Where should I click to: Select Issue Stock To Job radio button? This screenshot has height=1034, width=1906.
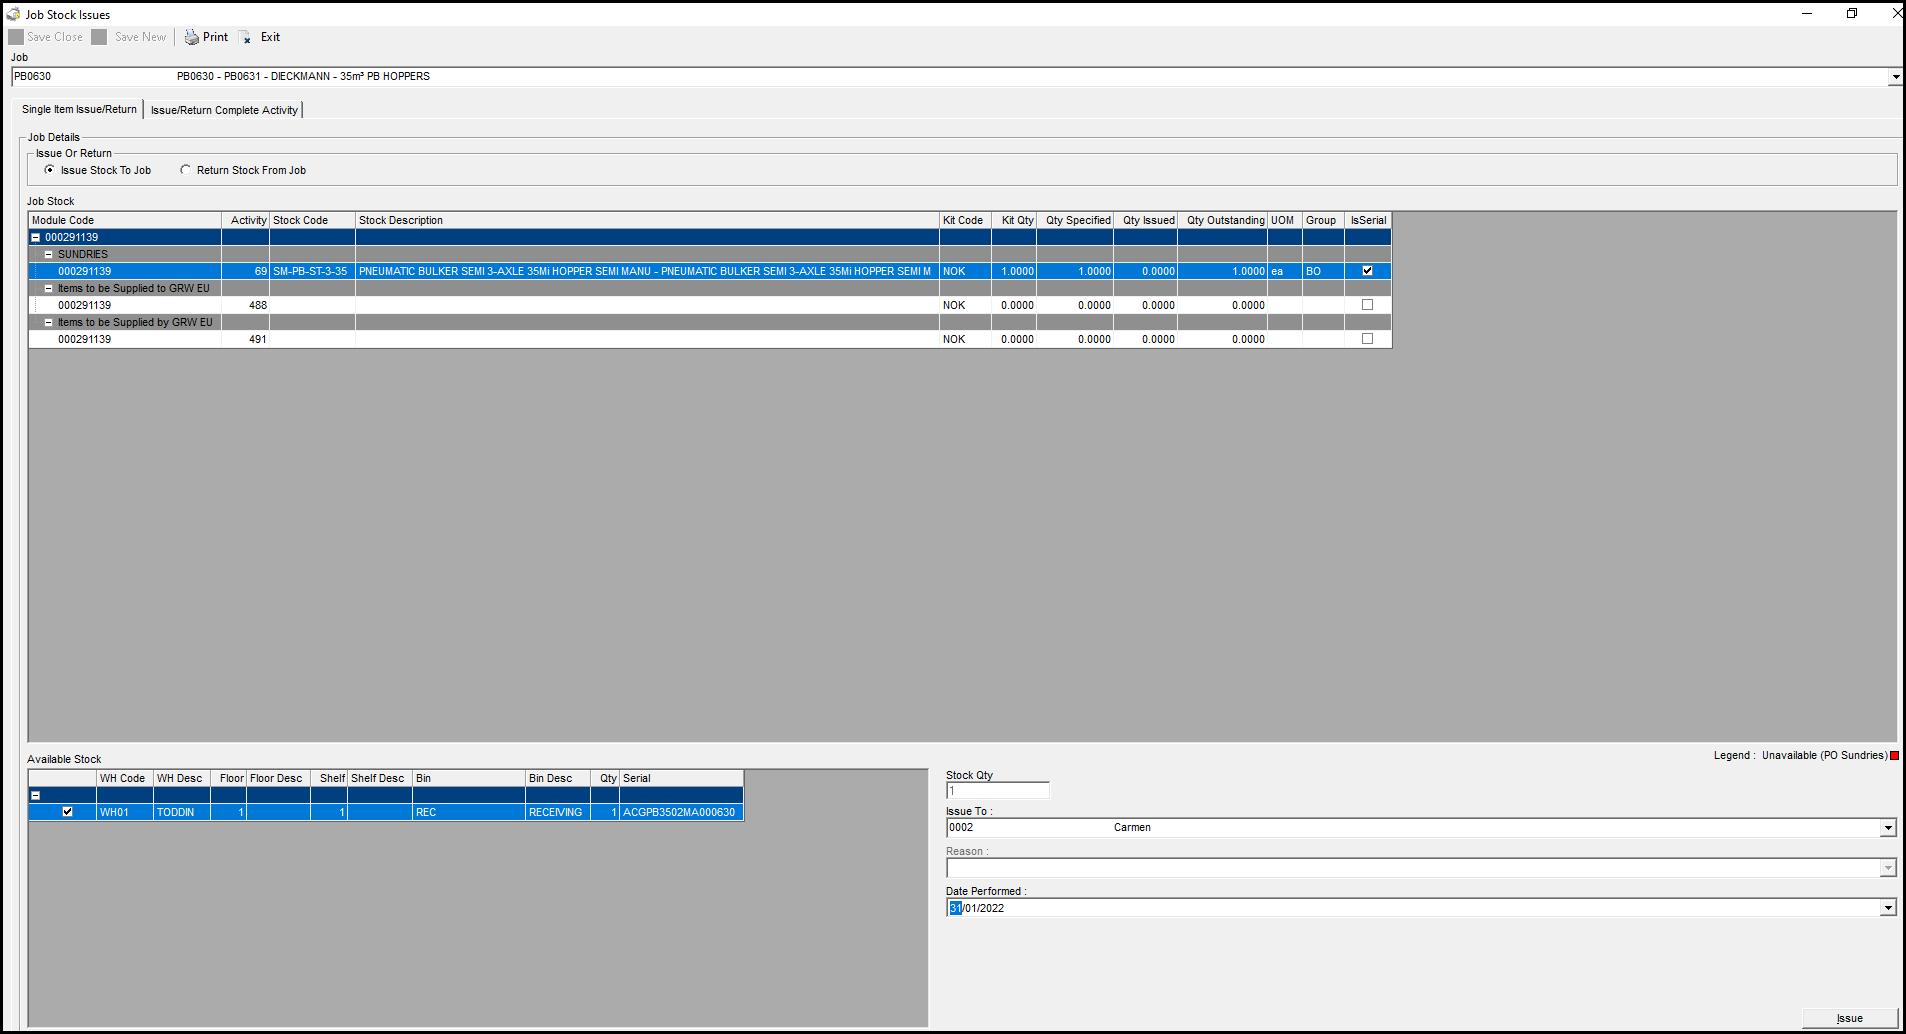click(x=49, y=170)
